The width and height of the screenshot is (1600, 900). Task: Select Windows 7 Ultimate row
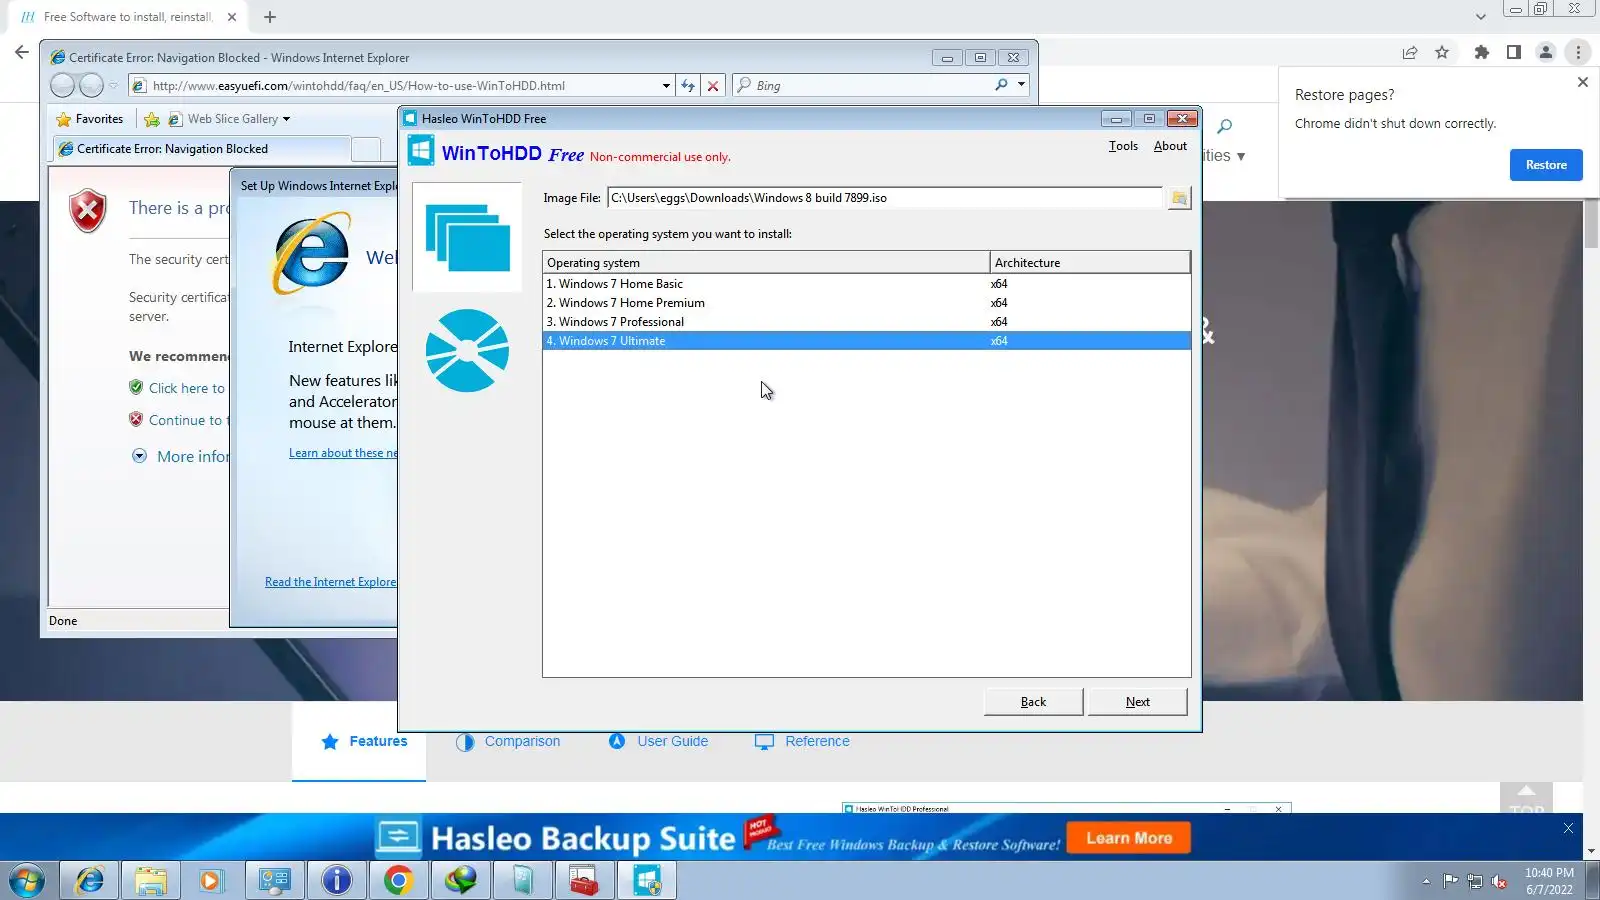point(867,341)
